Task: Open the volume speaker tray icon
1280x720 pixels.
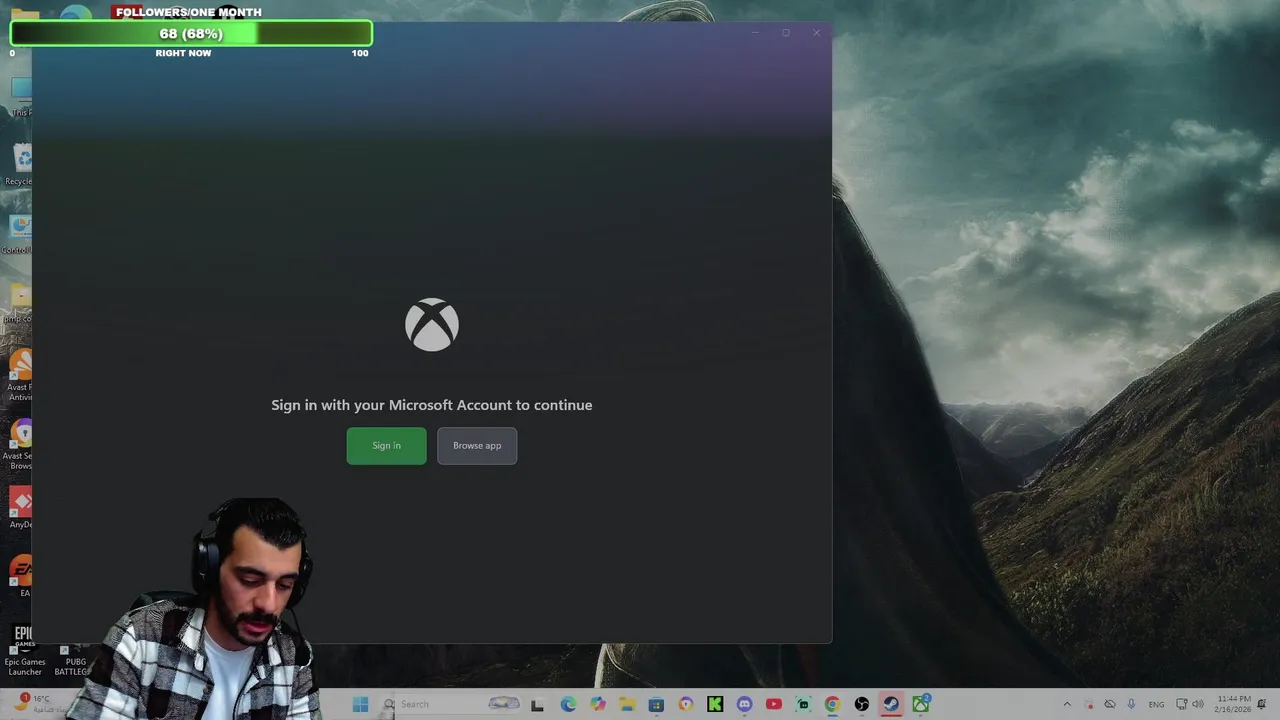Action: [1198, 704]
